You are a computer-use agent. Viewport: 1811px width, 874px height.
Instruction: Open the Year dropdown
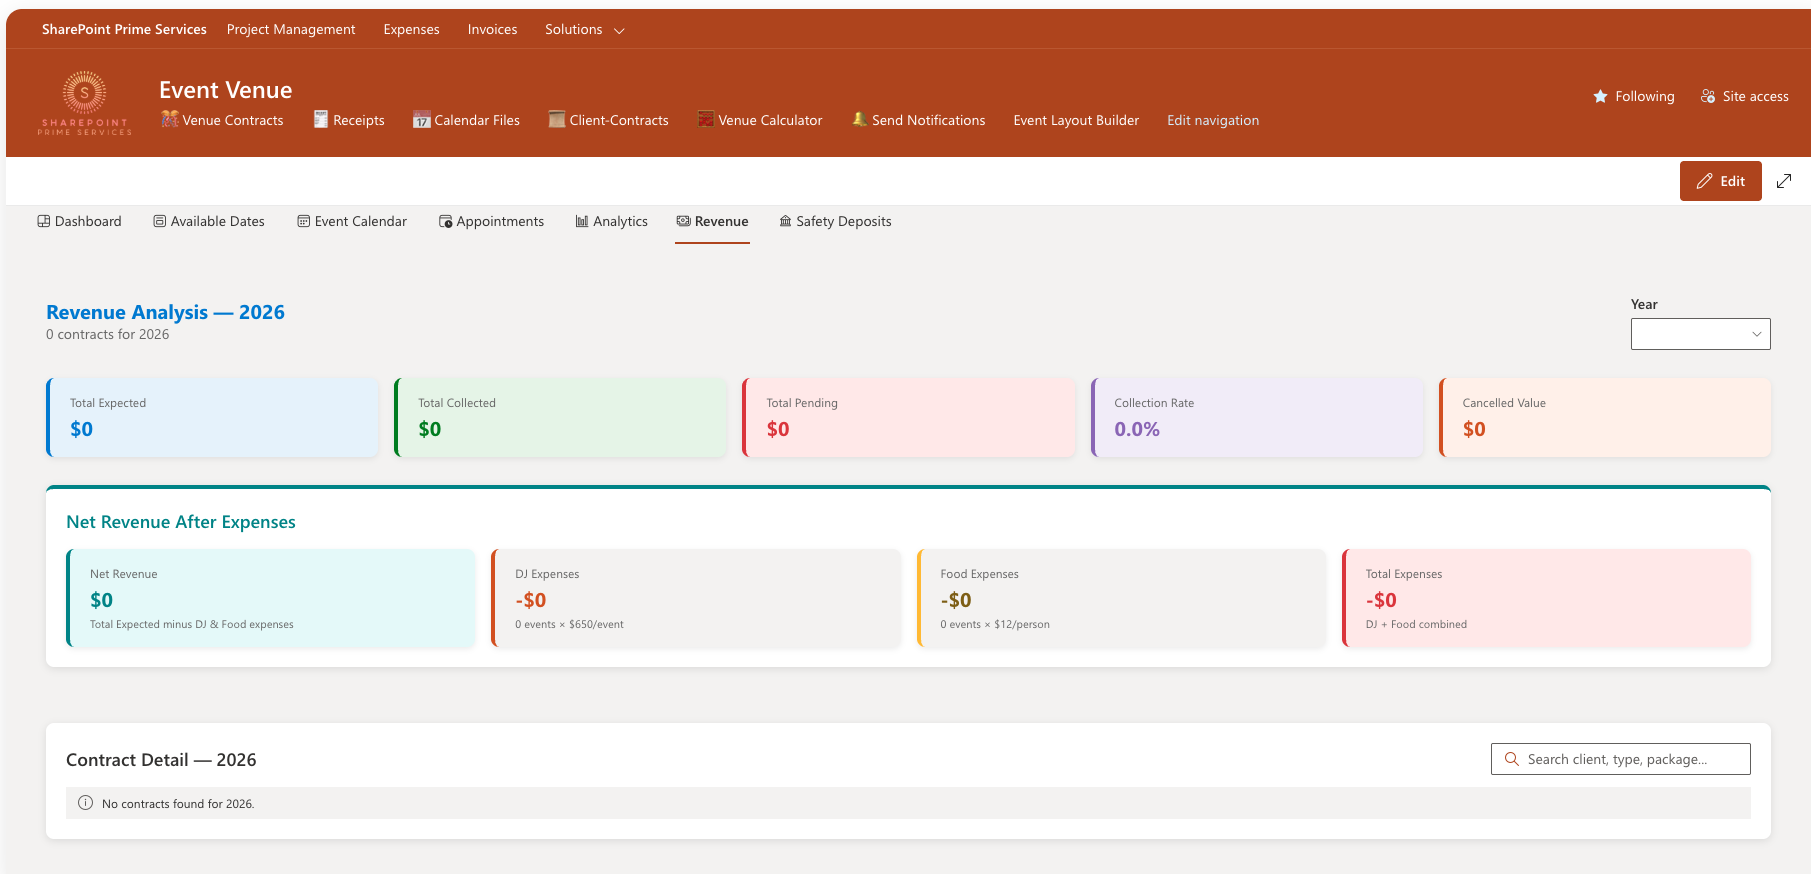(1700, 334)
